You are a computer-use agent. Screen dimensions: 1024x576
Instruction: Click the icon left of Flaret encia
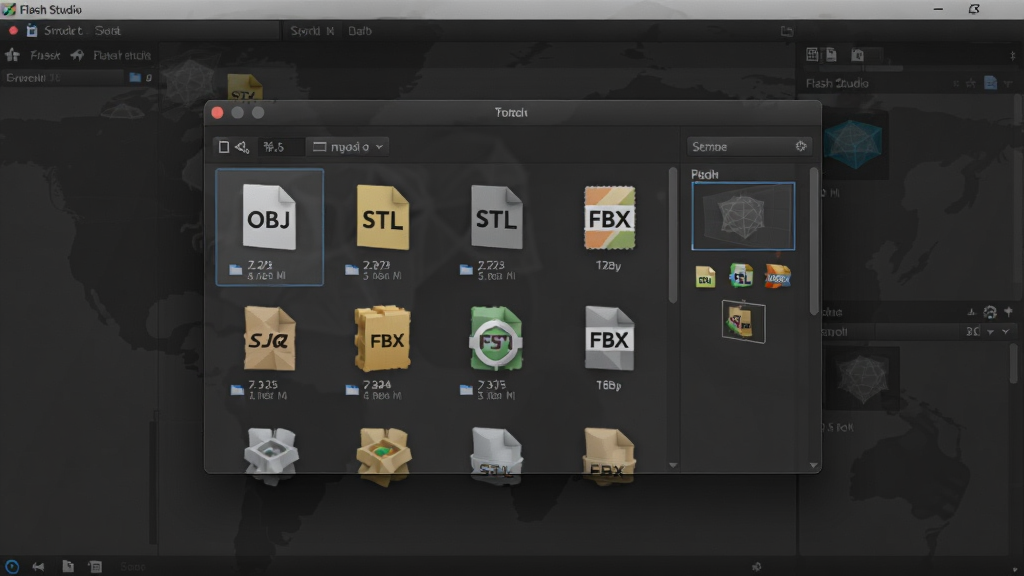click(x=78, y=55)
